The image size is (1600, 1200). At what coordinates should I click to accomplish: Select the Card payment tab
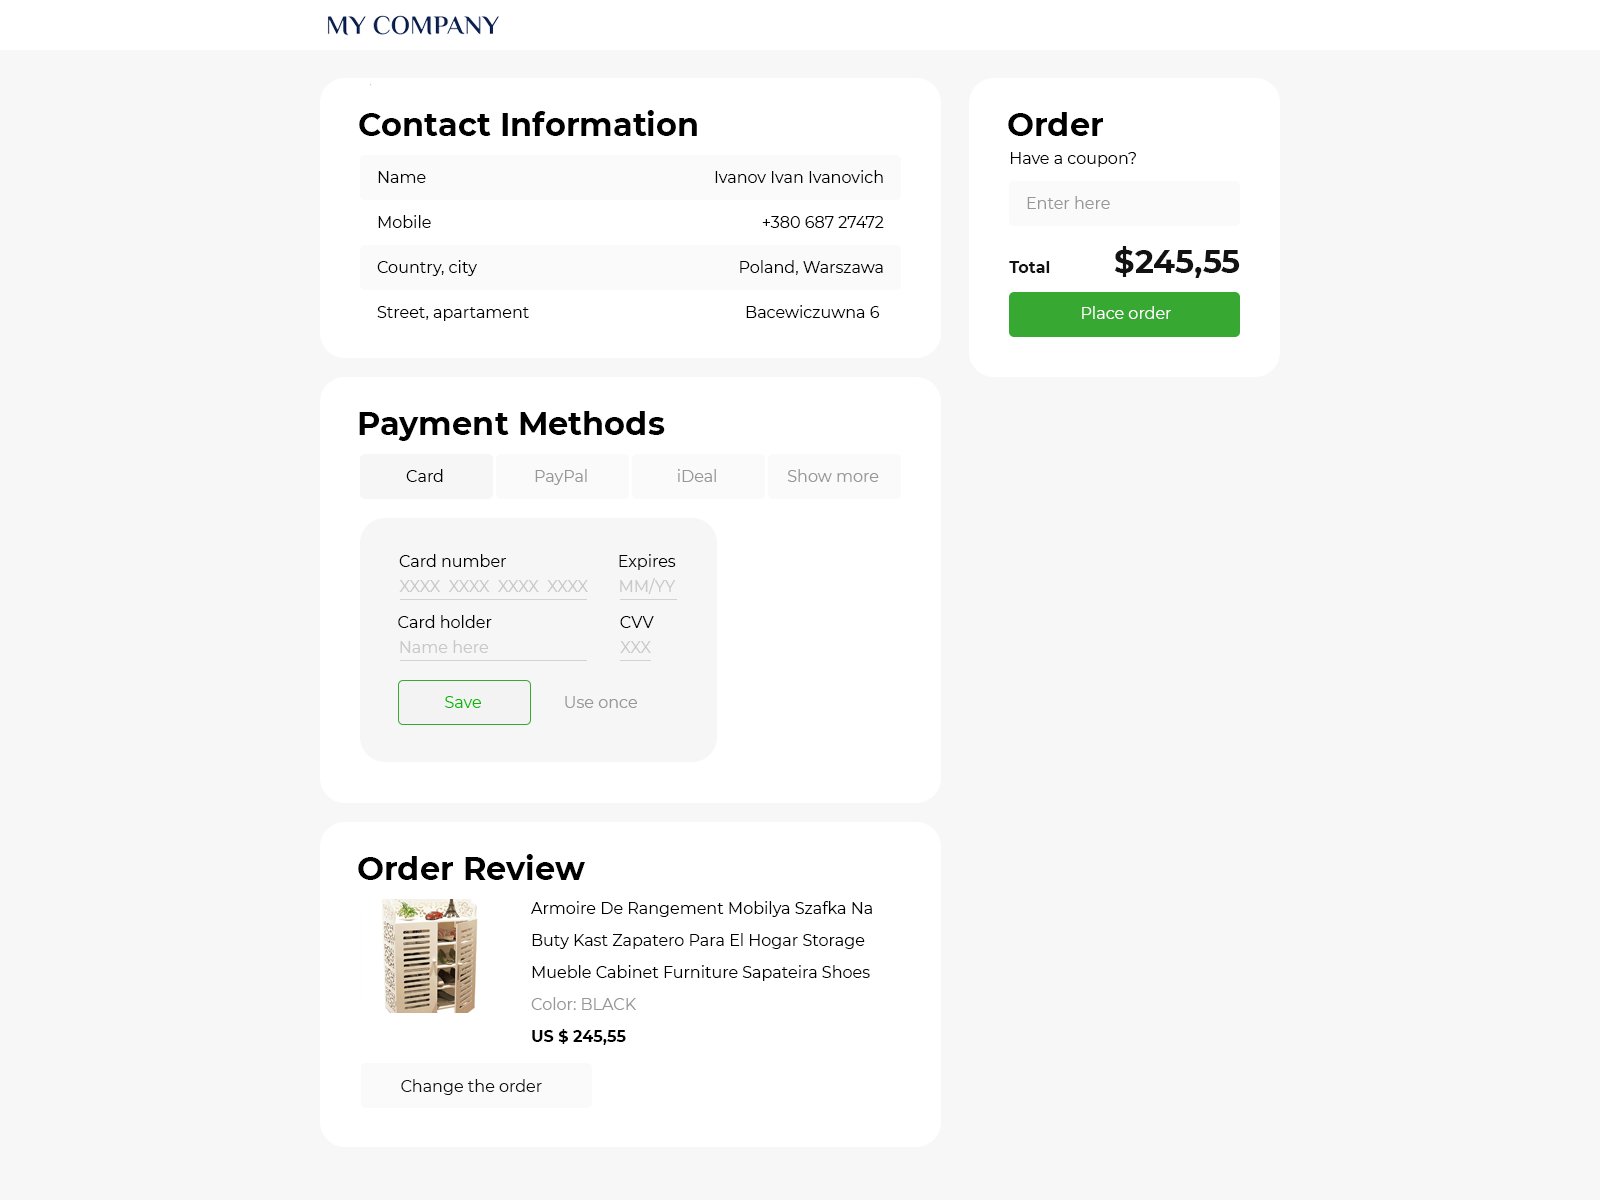click(x=426, y=476)
